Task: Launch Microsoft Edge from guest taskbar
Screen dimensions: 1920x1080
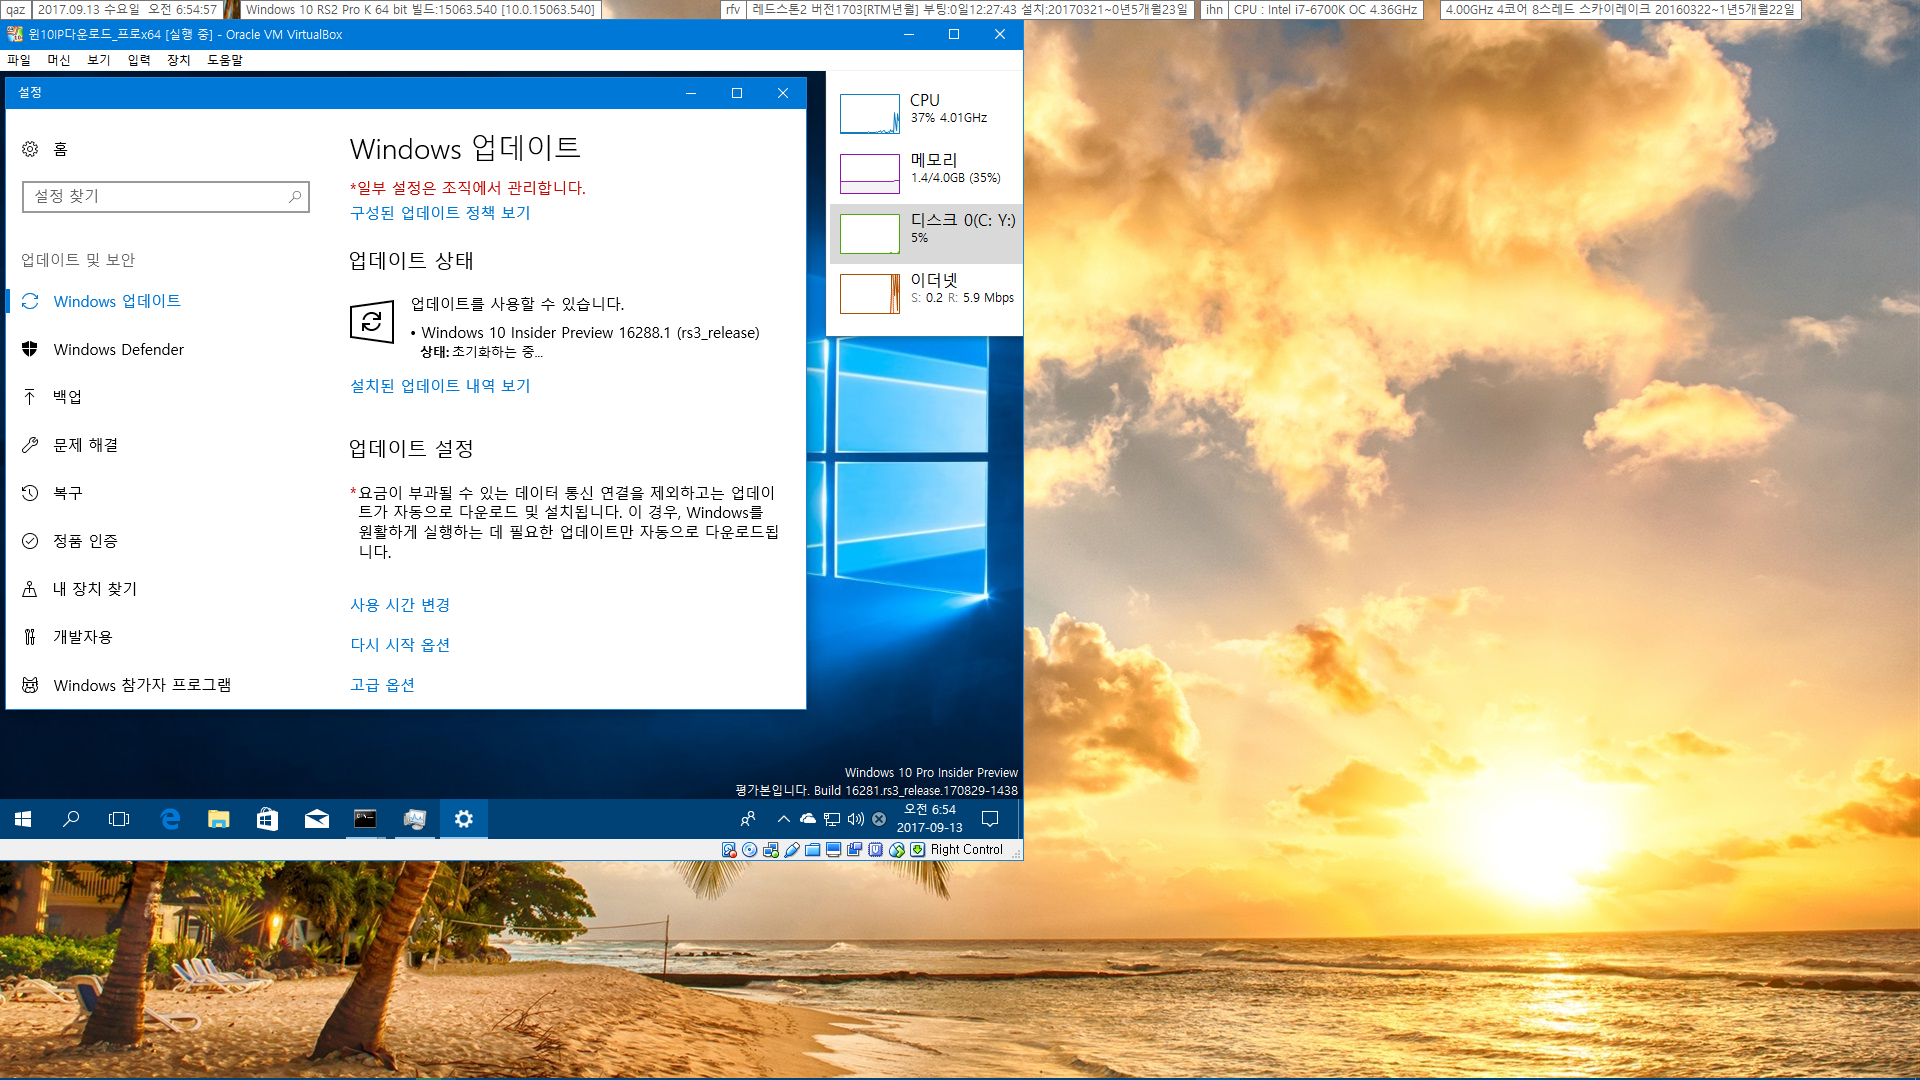Action: [170, 819]
